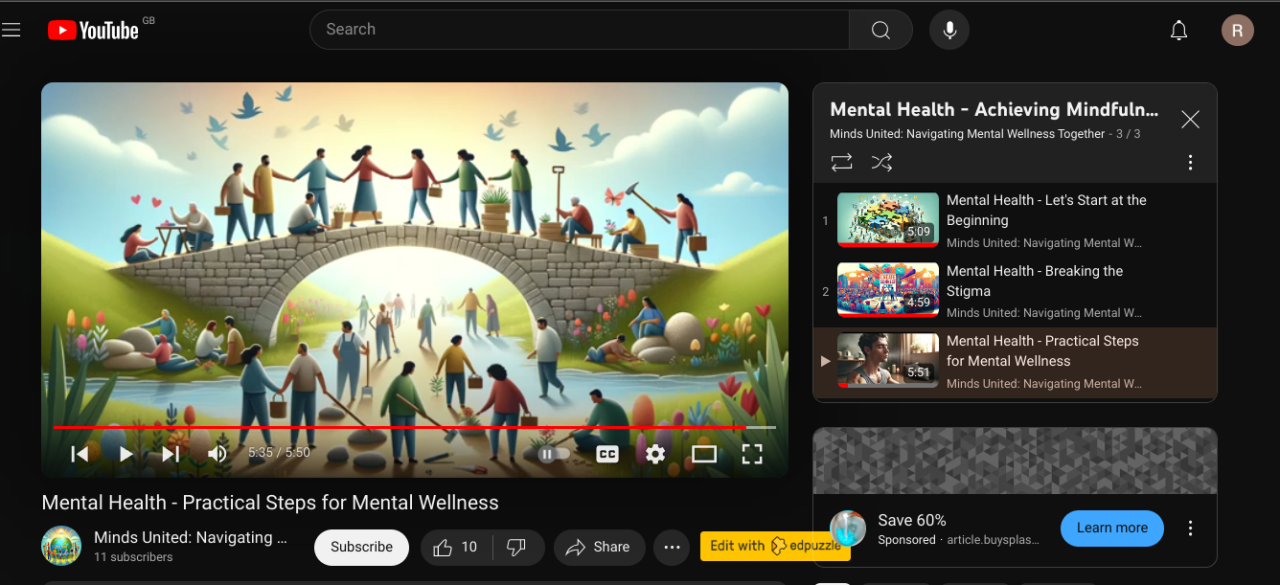Open playlist options three-dot menu
The height and width of the screenshot is (585, 1280).
click(1190, 162)
